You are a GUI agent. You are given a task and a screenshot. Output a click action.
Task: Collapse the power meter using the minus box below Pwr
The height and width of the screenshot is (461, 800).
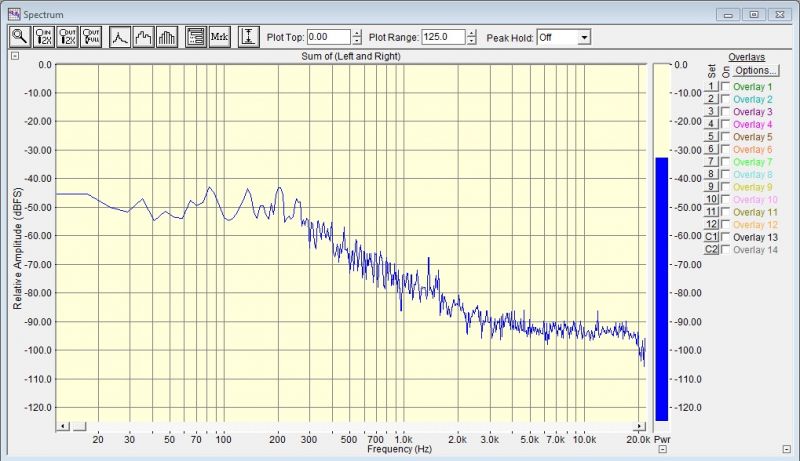[662, 449]
